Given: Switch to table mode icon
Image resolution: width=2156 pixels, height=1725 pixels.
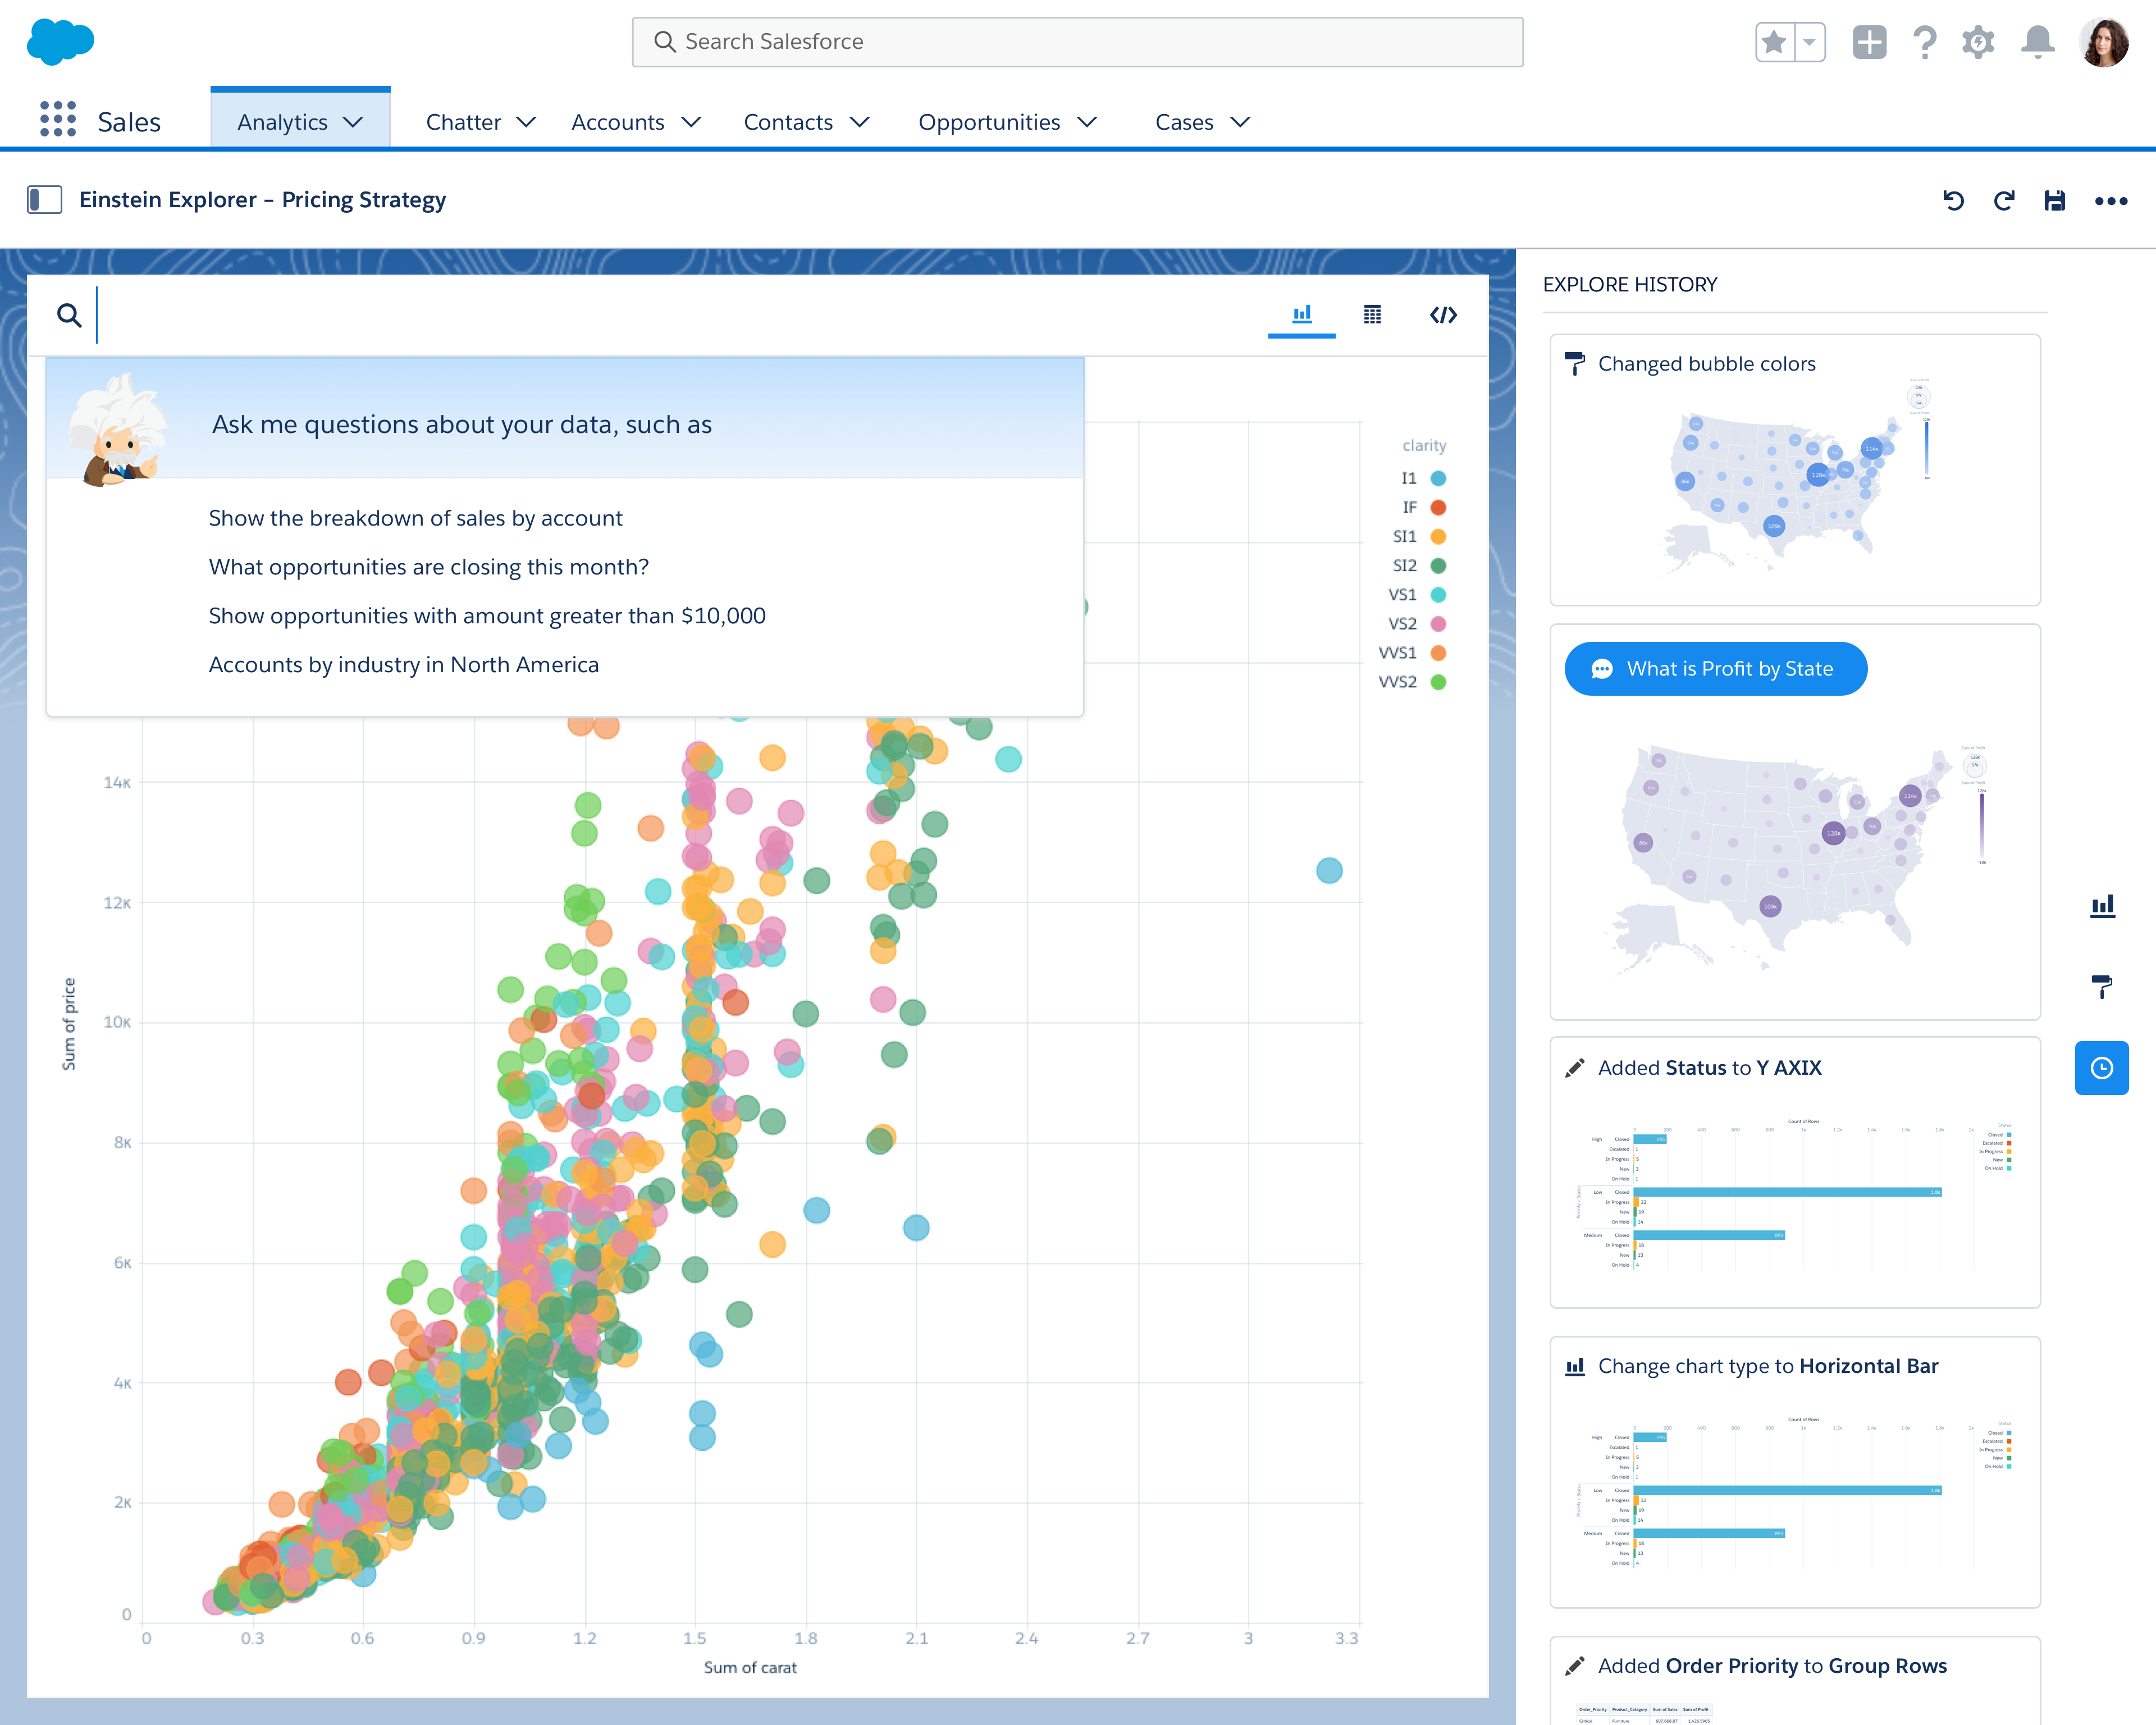Looking at the screenshot, I should click(x=1373, y=314).
